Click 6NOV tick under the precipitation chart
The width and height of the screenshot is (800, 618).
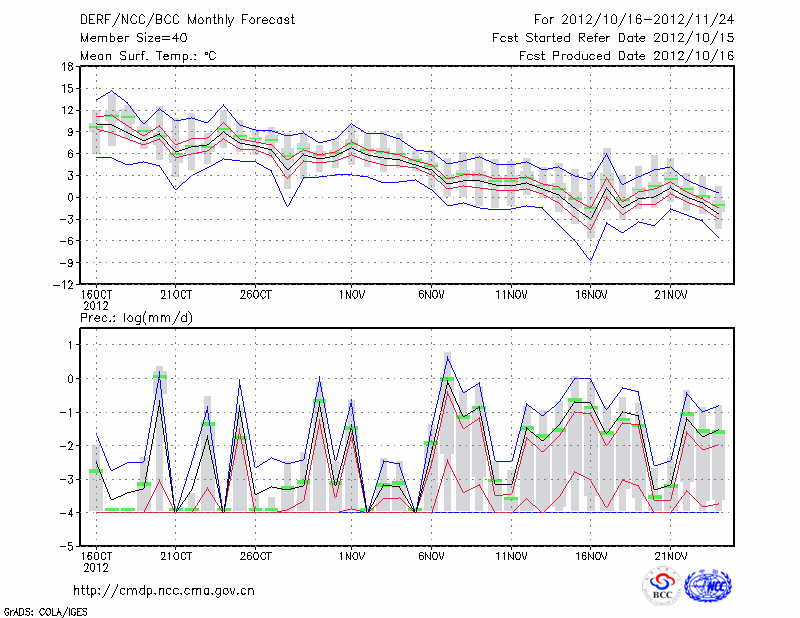coord(431,555)
